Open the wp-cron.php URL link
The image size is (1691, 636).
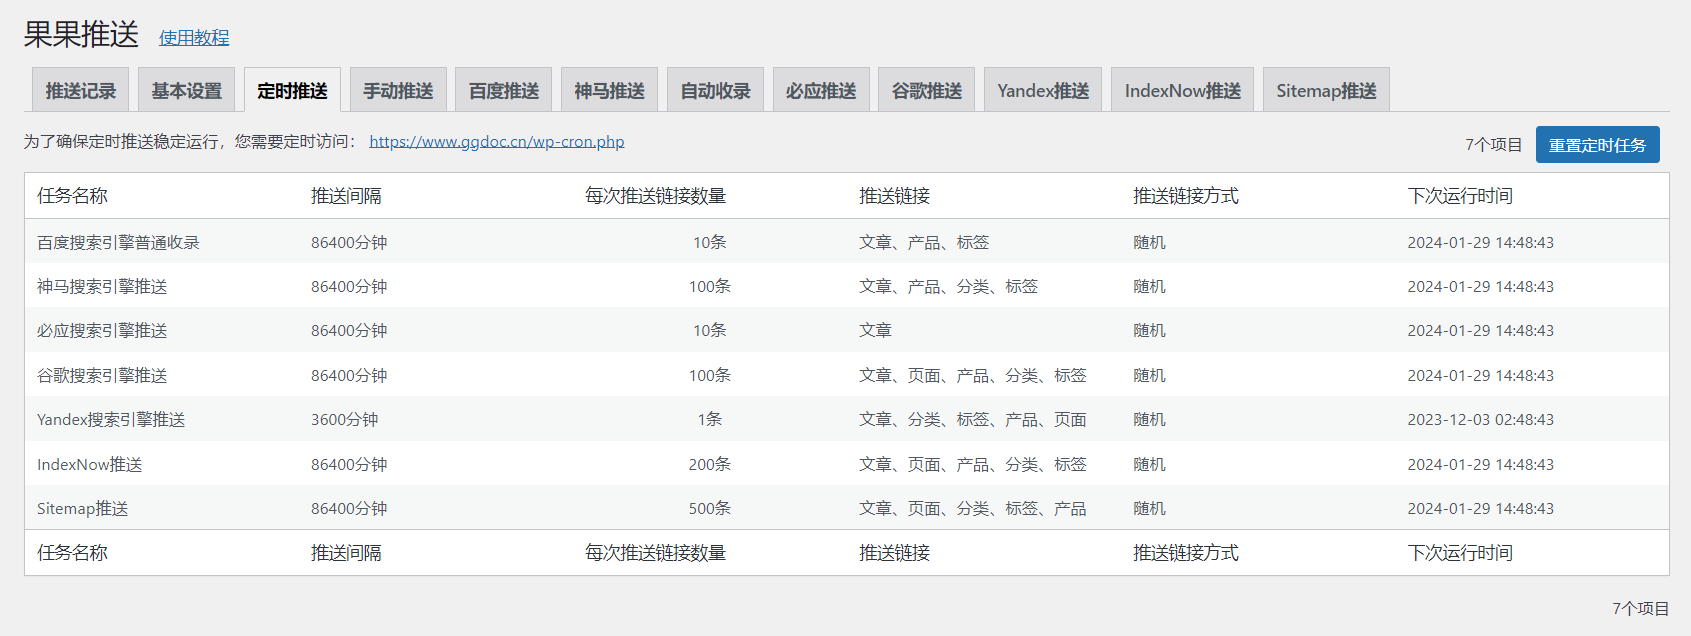[x=497, y=141]
